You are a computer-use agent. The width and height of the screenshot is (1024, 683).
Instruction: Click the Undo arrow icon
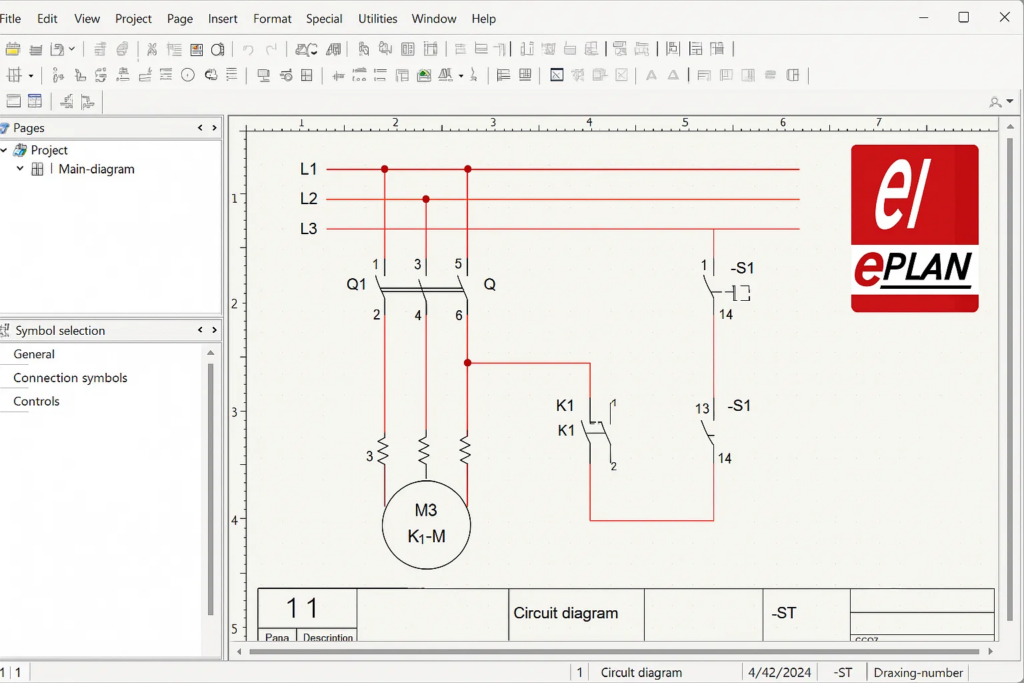(x=248, y=49)
